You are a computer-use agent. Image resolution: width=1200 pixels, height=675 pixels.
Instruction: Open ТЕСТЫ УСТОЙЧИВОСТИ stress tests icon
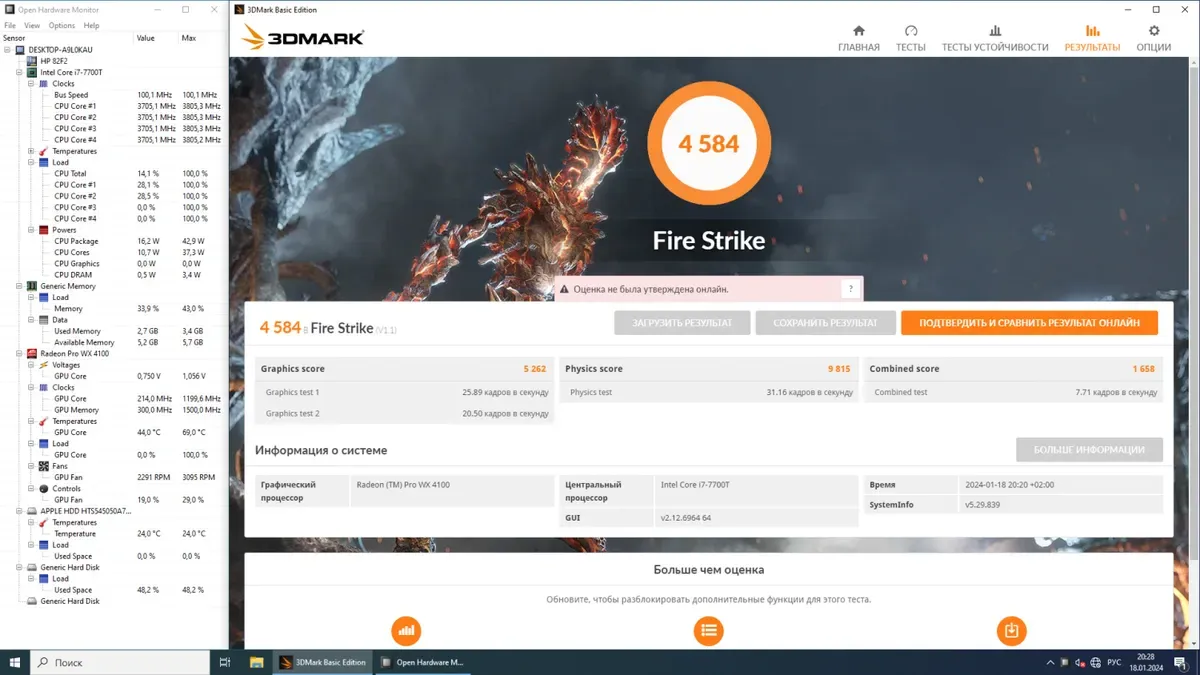coord(994,31)
